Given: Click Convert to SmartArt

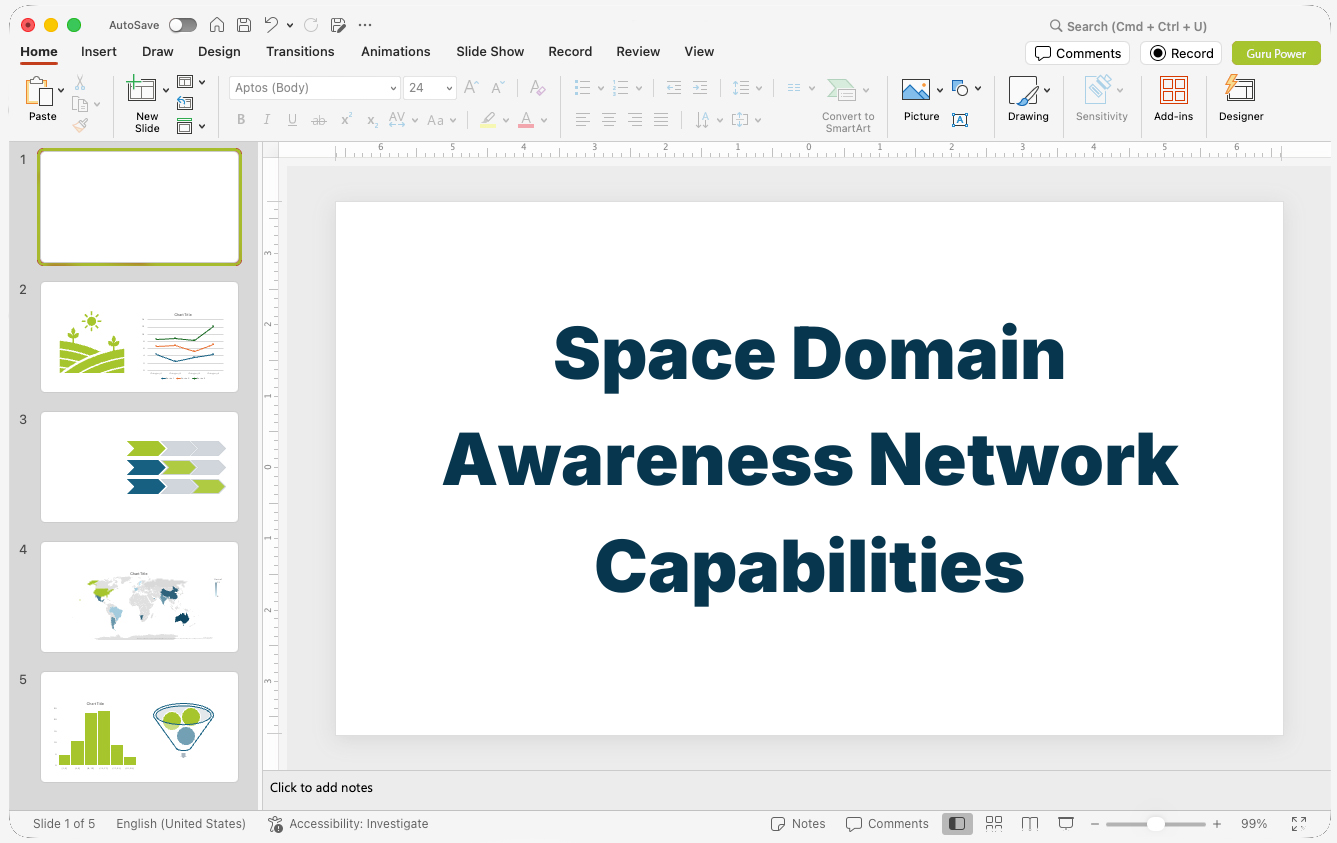Looking at the screenshot, I should pos(848,105).
